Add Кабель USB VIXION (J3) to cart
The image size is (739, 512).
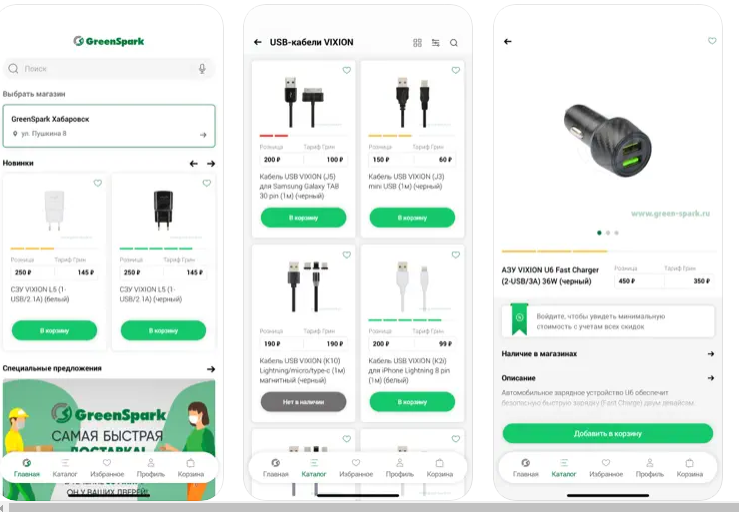coord(412,218)
